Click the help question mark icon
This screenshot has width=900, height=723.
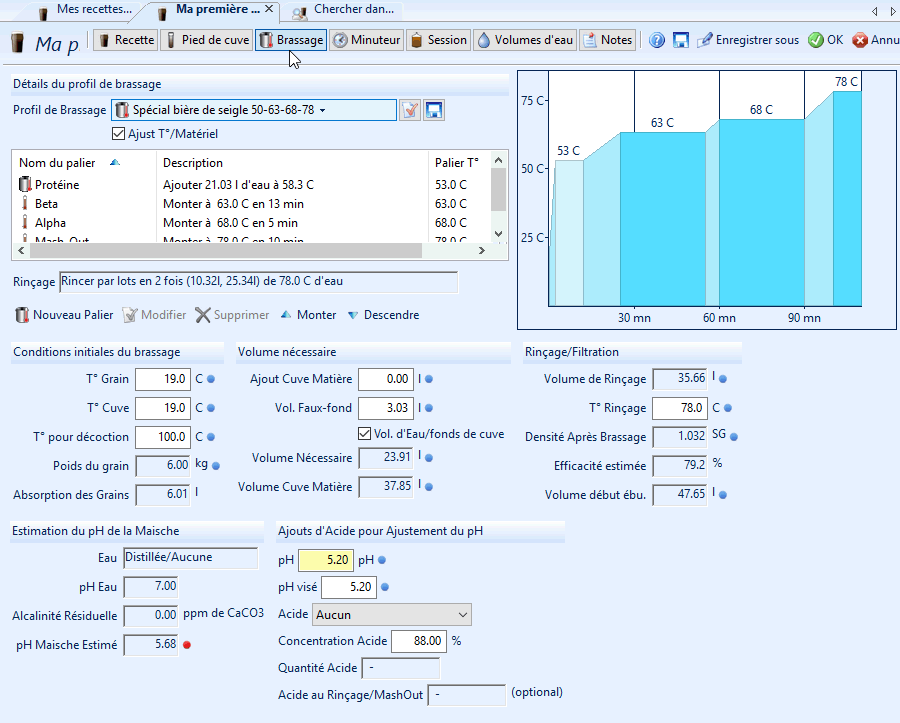(657, 40)
